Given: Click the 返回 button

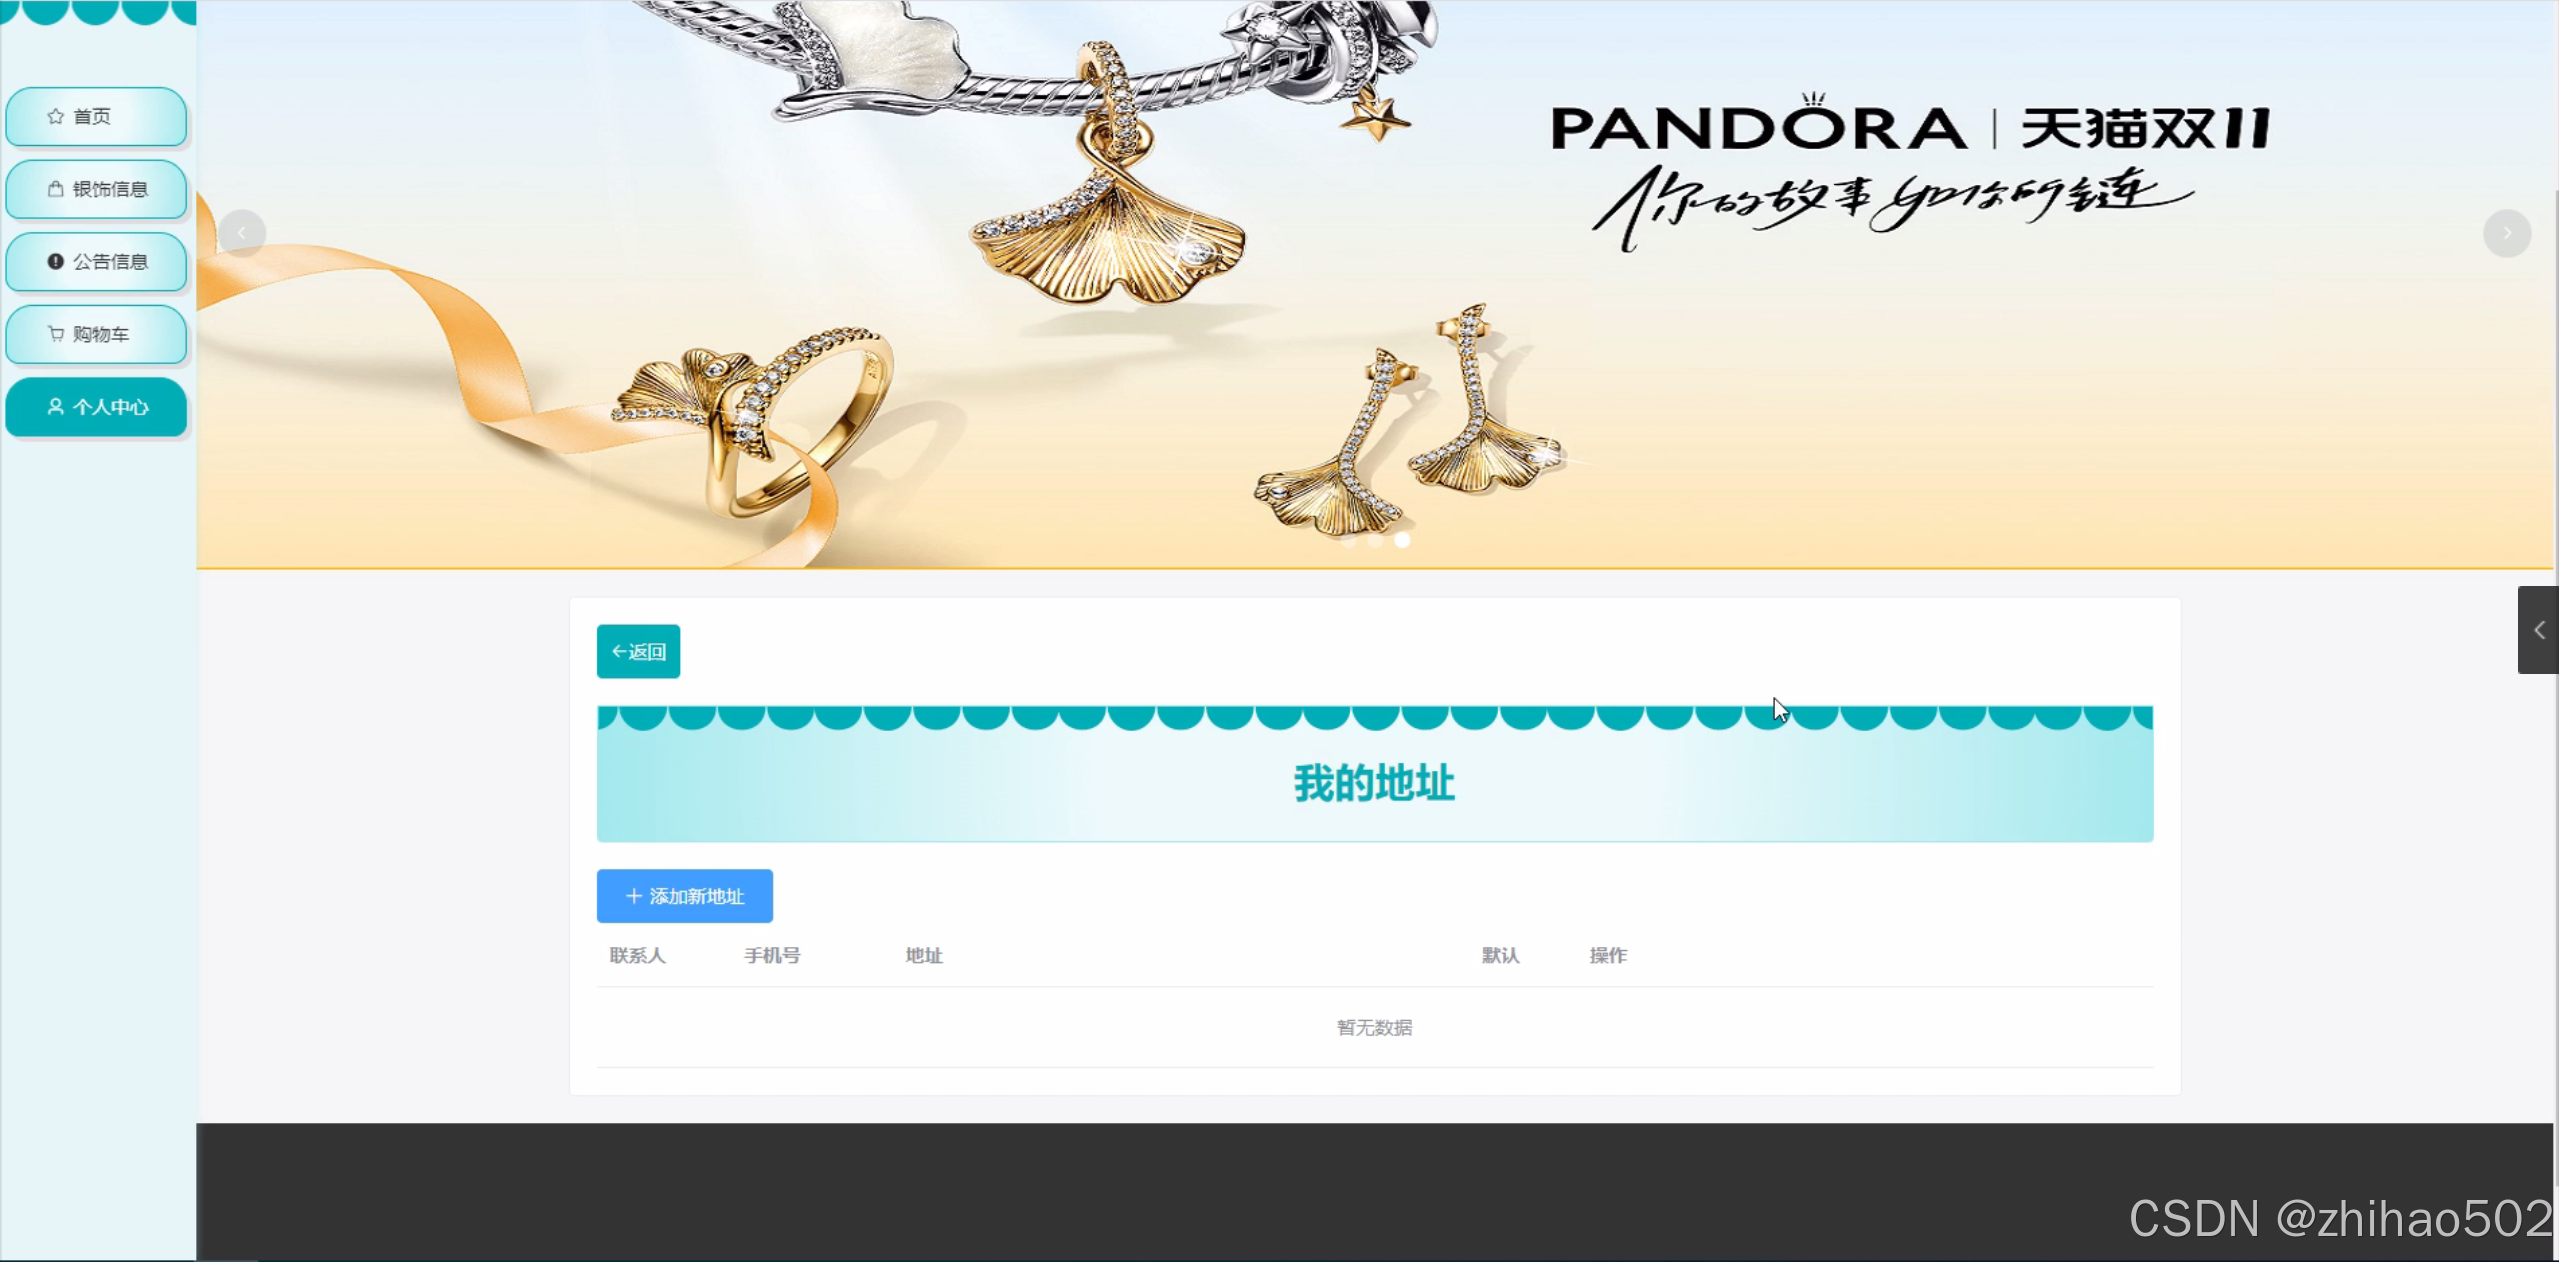Looking at the screenshot, I should [638, 651].
